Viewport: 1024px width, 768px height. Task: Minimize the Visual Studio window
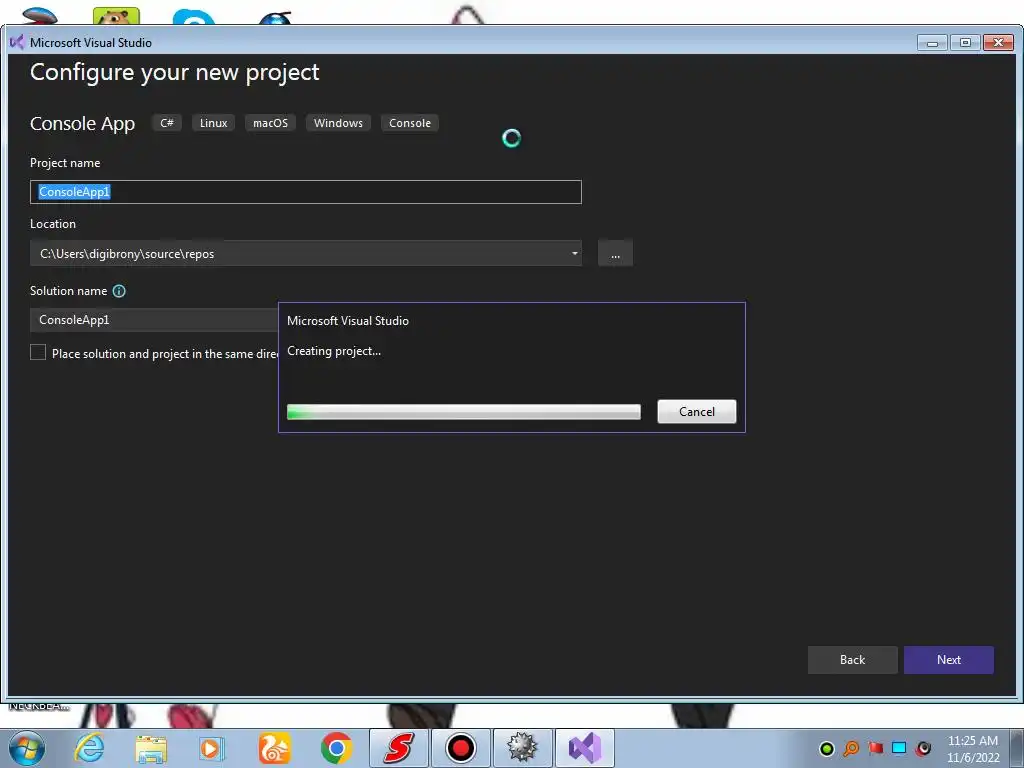[x=933, y=43]
